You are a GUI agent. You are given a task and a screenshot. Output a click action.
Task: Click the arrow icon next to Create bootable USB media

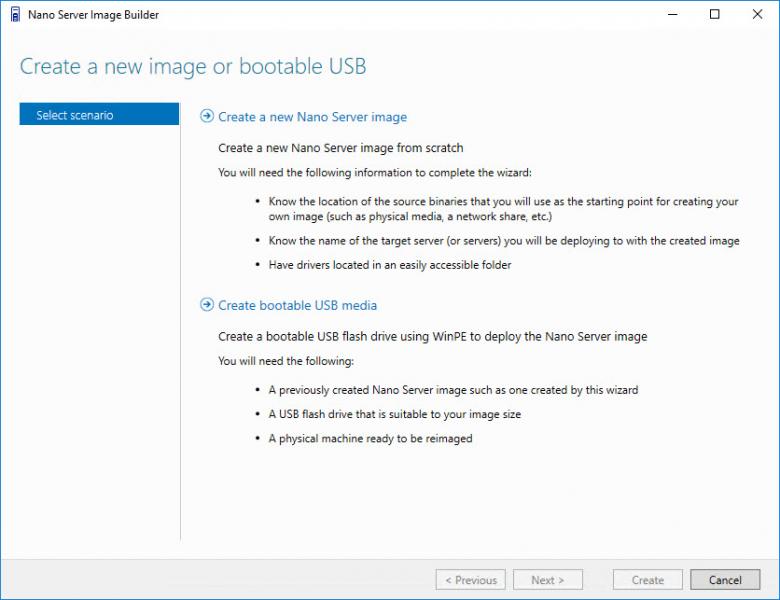pos(207,305)
